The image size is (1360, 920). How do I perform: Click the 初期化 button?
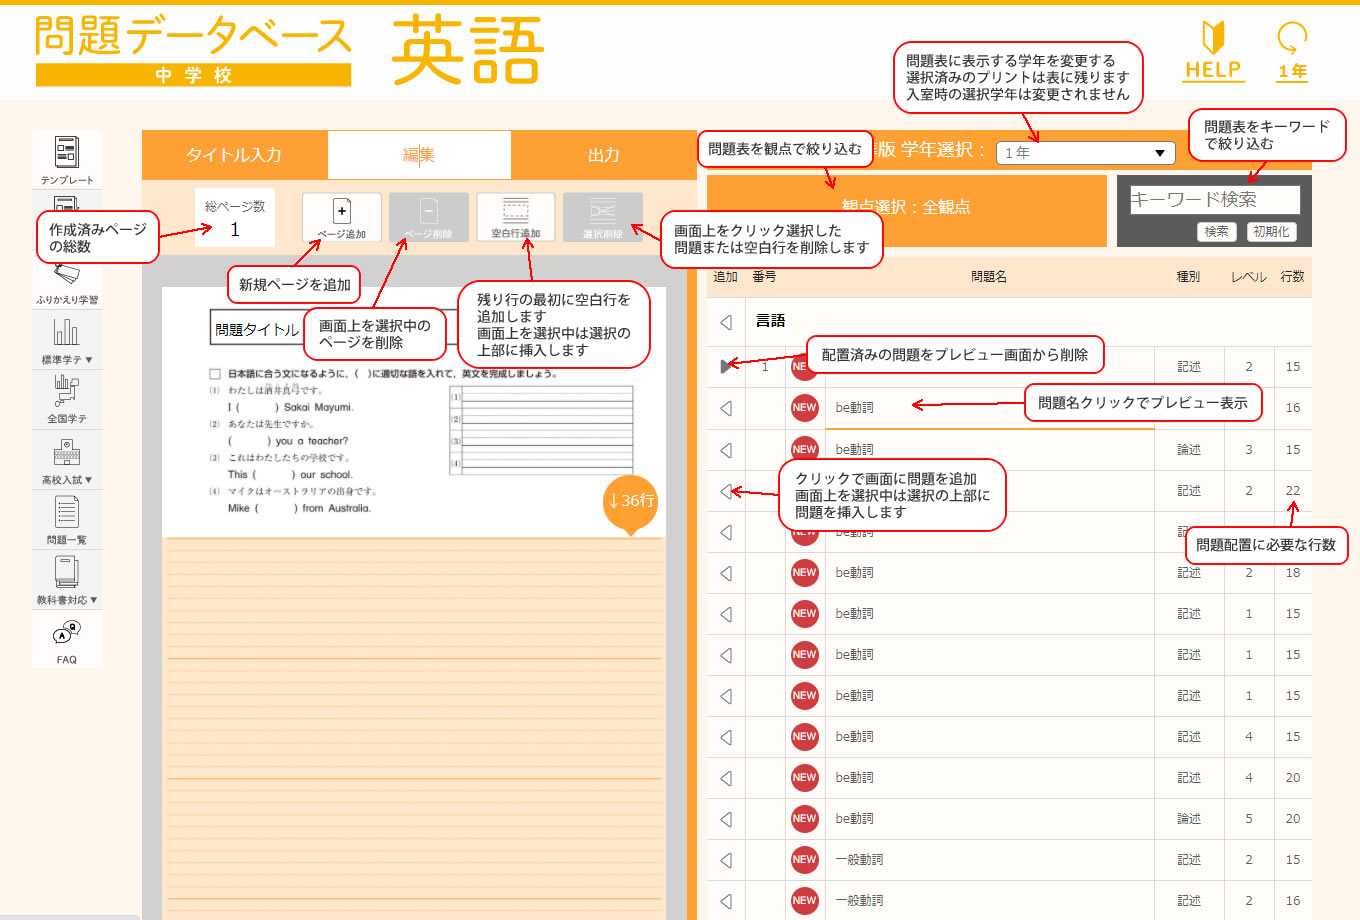(x=1271, y=232)
